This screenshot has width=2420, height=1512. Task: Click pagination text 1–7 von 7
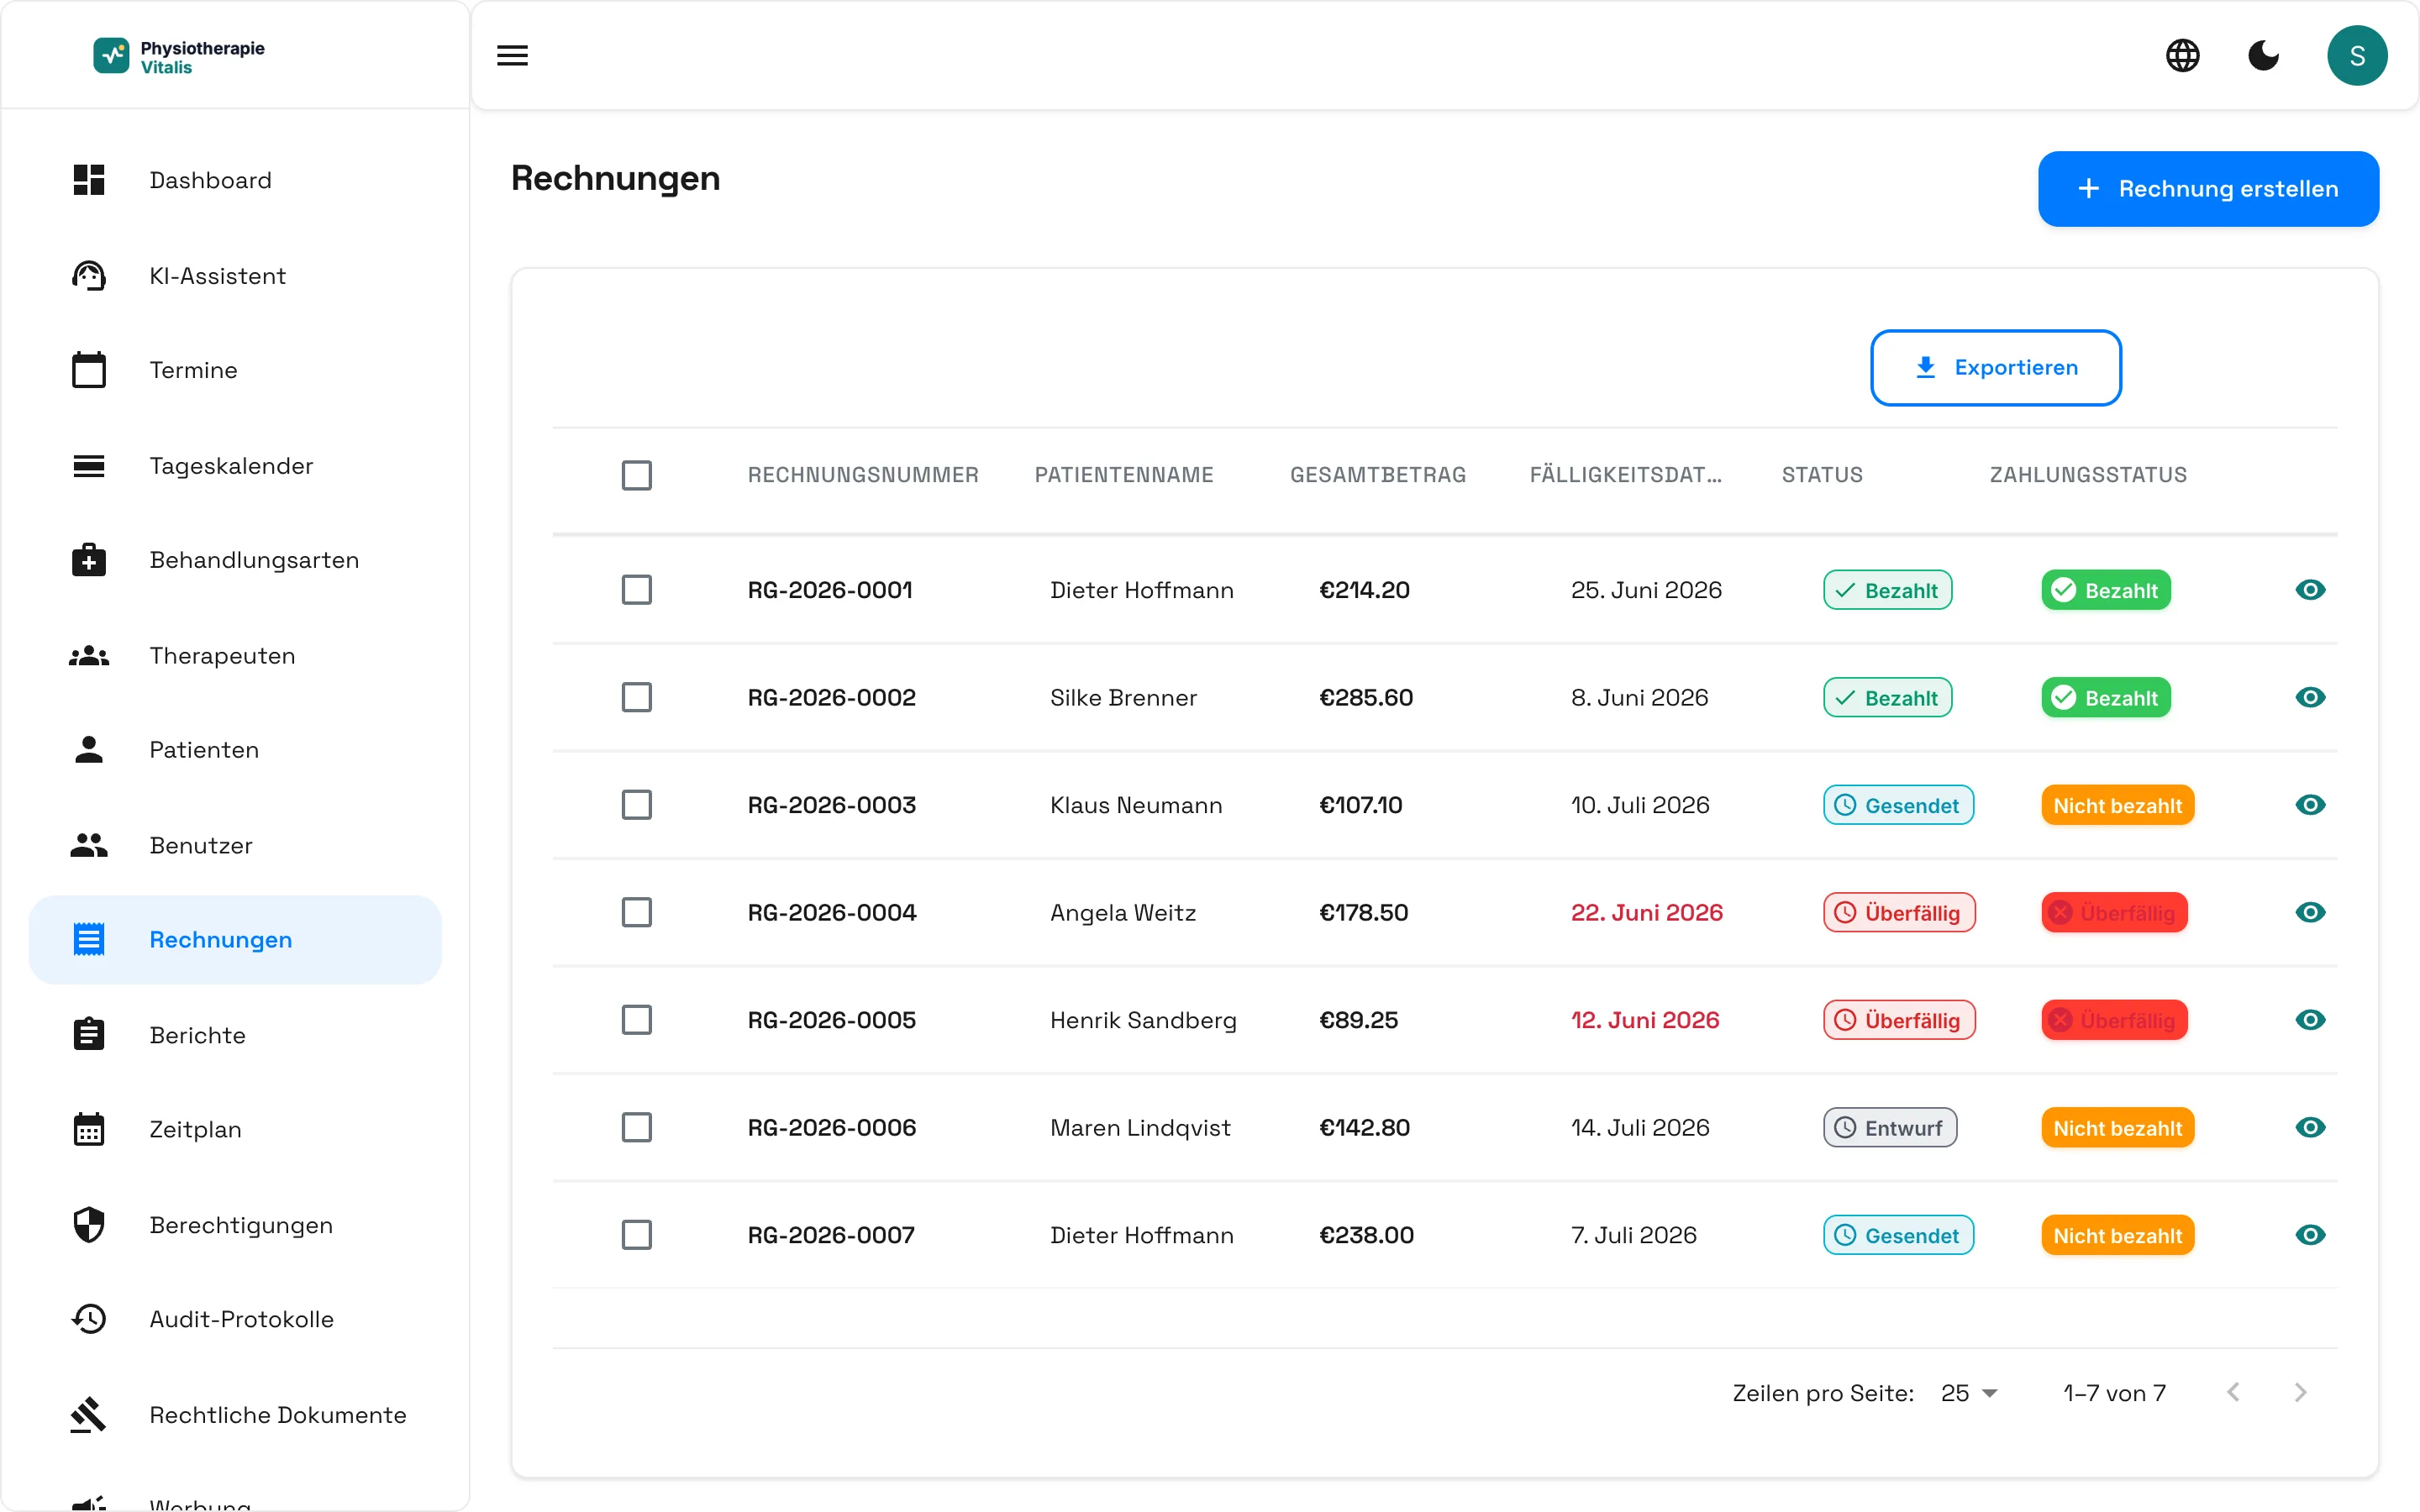[2114, 1393]
